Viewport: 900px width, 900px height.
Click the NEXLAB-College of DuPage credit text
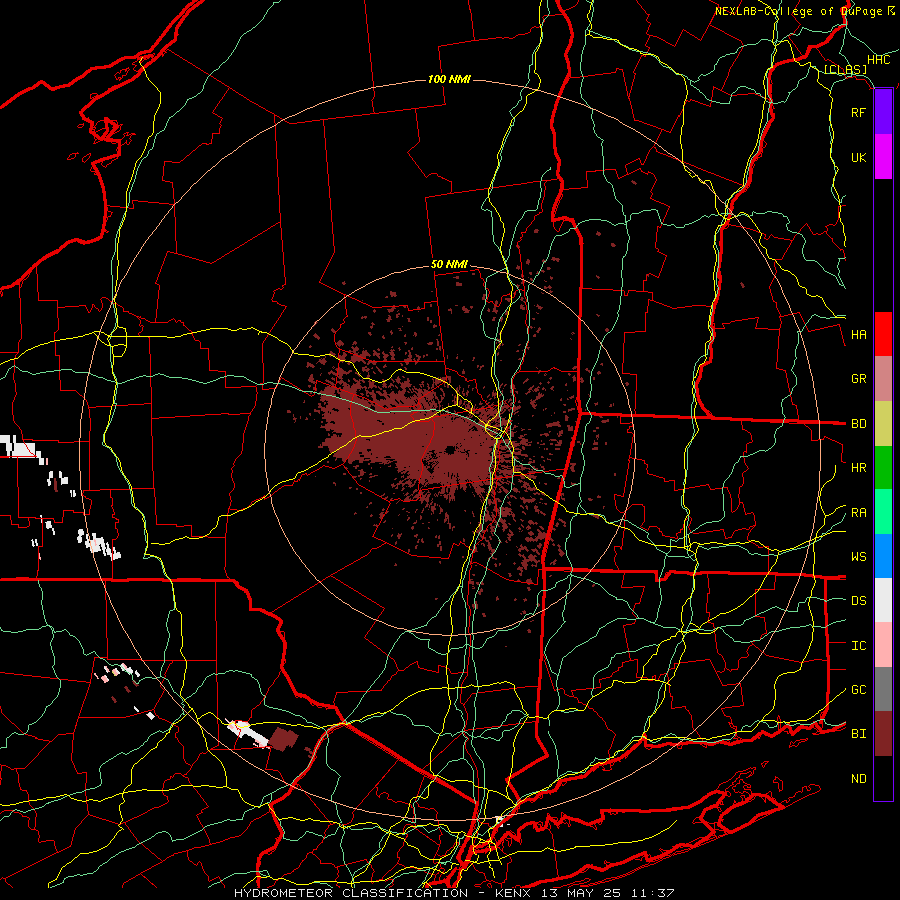(x=804, y=11)
